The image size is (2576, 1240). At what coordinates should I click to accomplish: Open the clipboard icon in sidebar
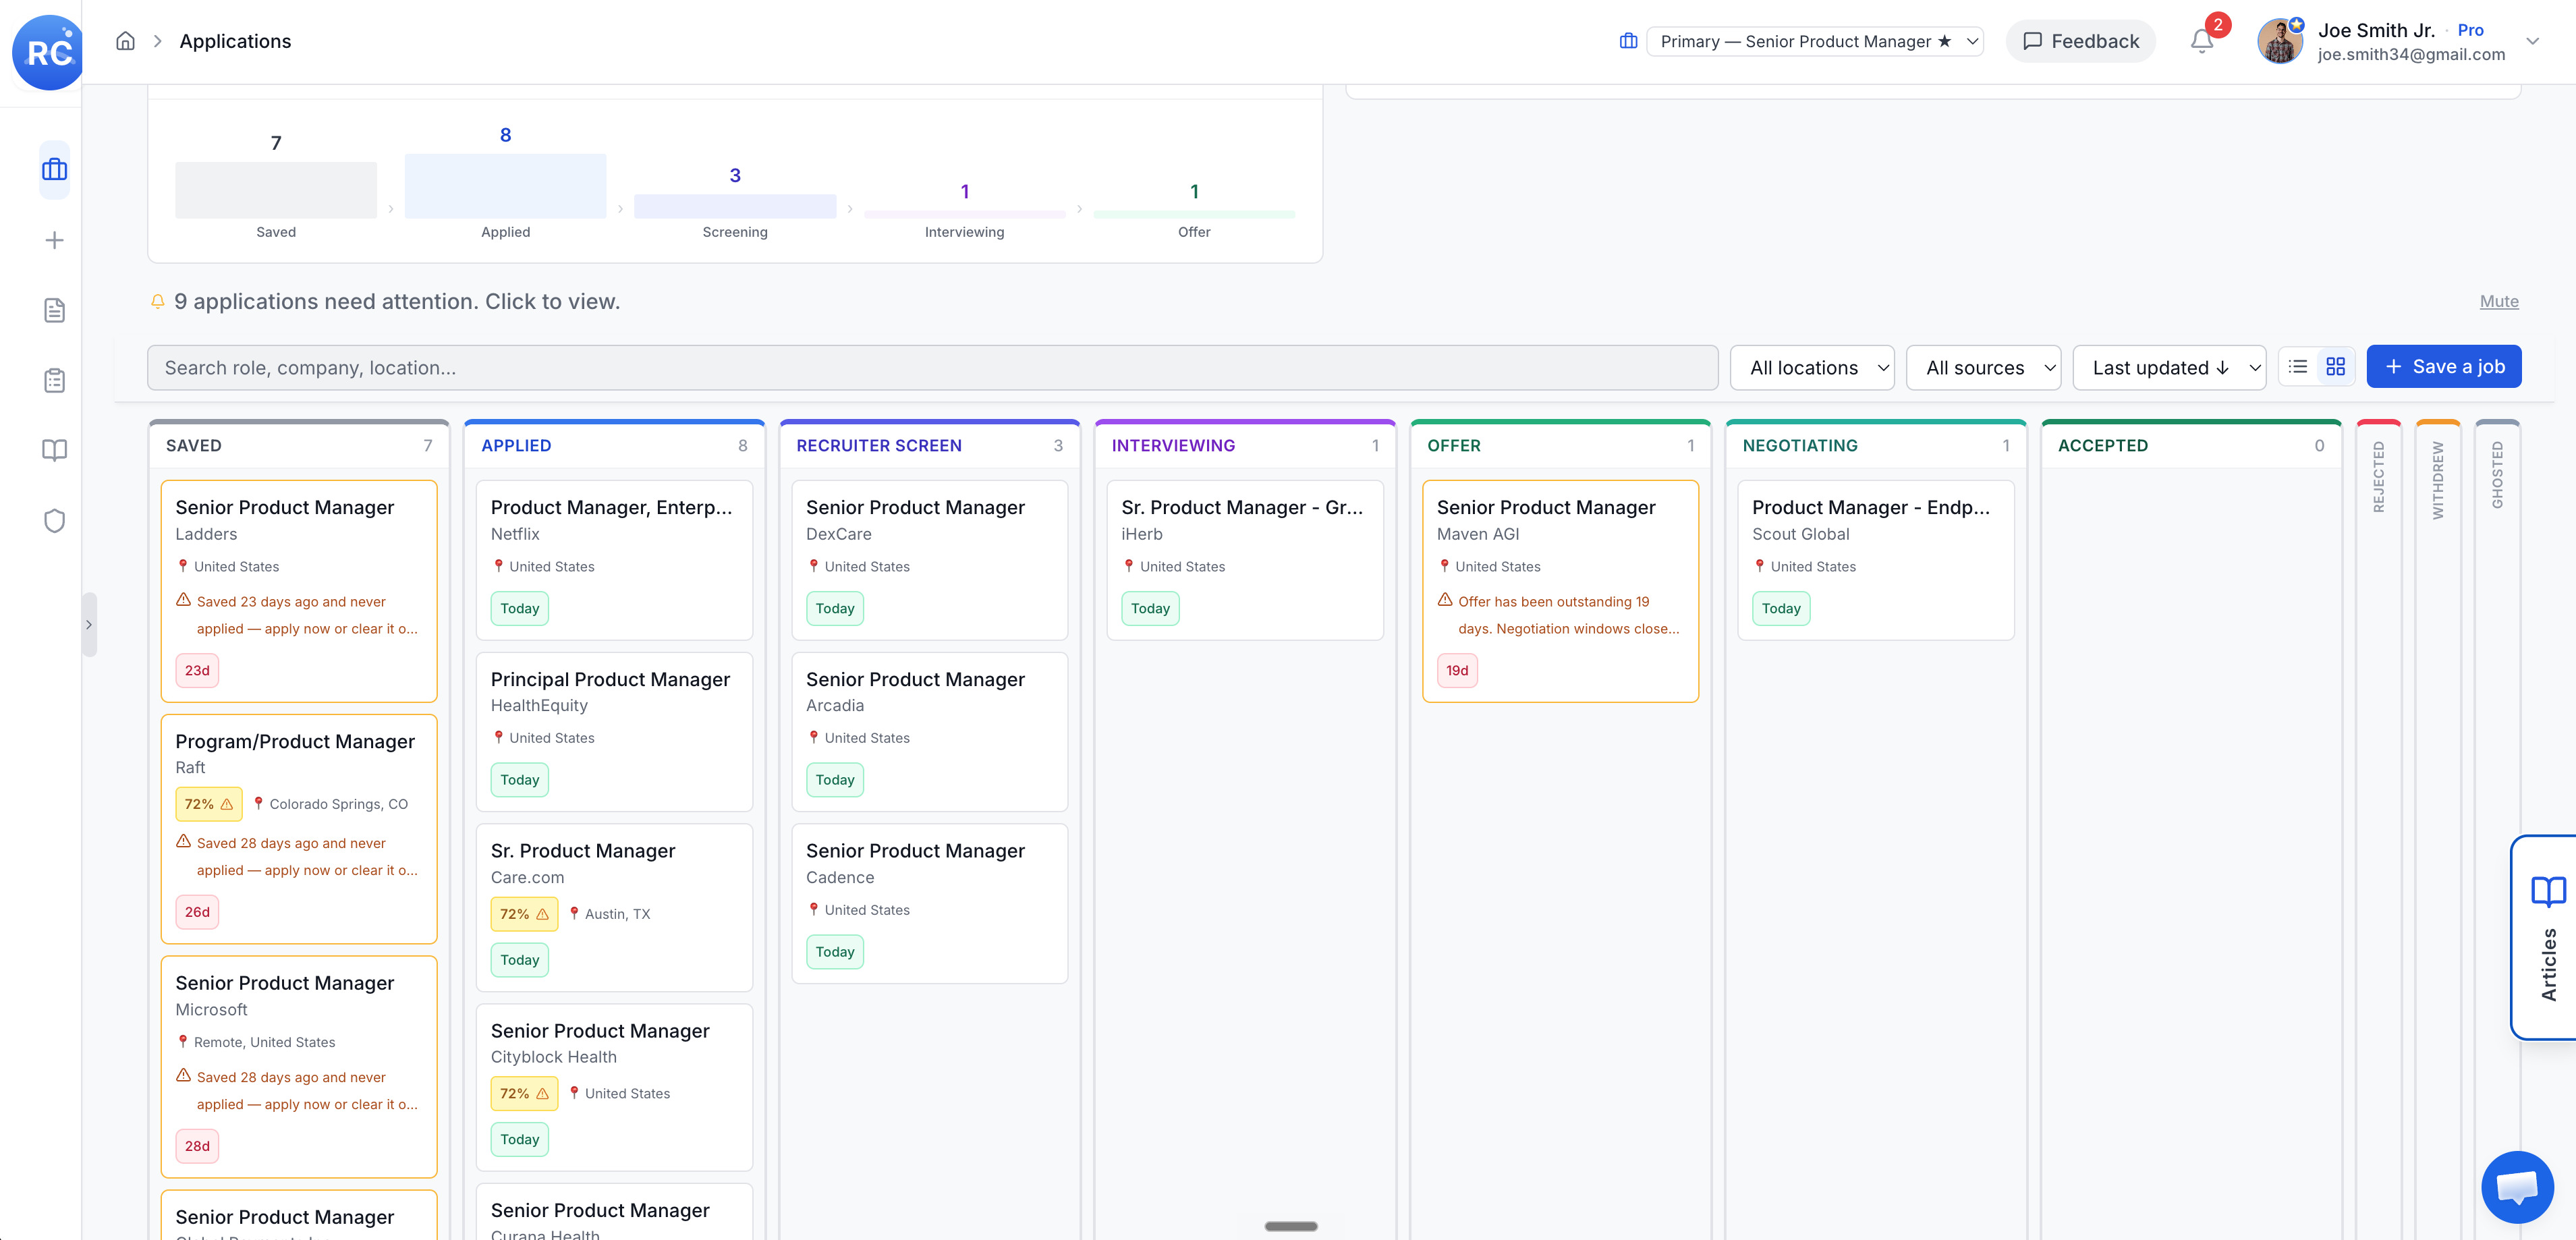coord(54,380)
